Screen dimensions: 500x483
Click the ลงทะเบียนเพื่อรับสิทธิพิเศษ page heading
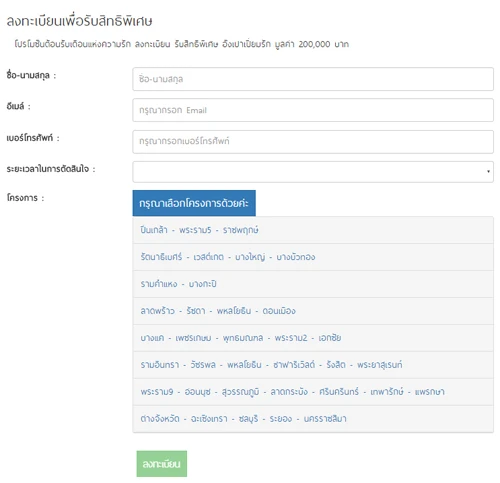point(79,21)
